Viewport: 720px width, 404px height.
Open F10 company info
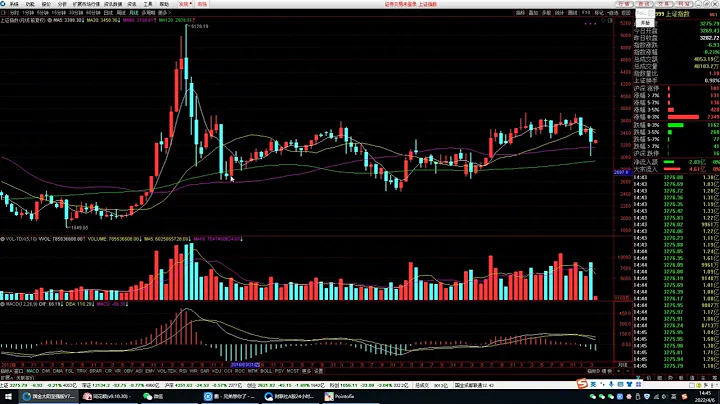(586, 13)
